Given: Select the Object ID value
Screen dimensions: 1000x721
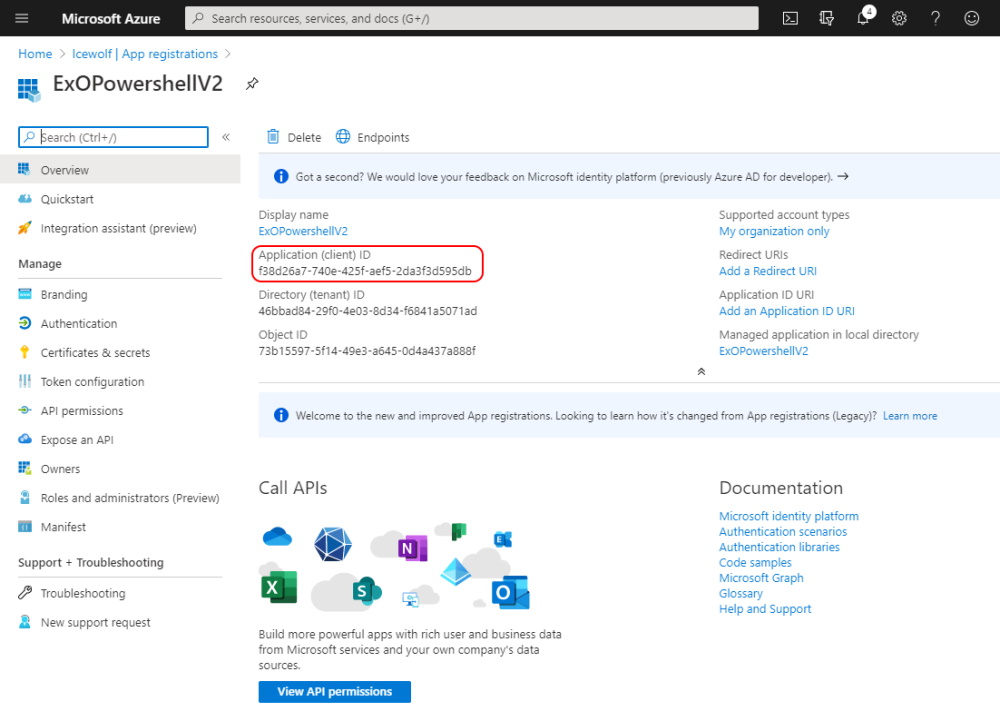Looking at the screenshot, I should pyautogui.click(x=367, y=351).
